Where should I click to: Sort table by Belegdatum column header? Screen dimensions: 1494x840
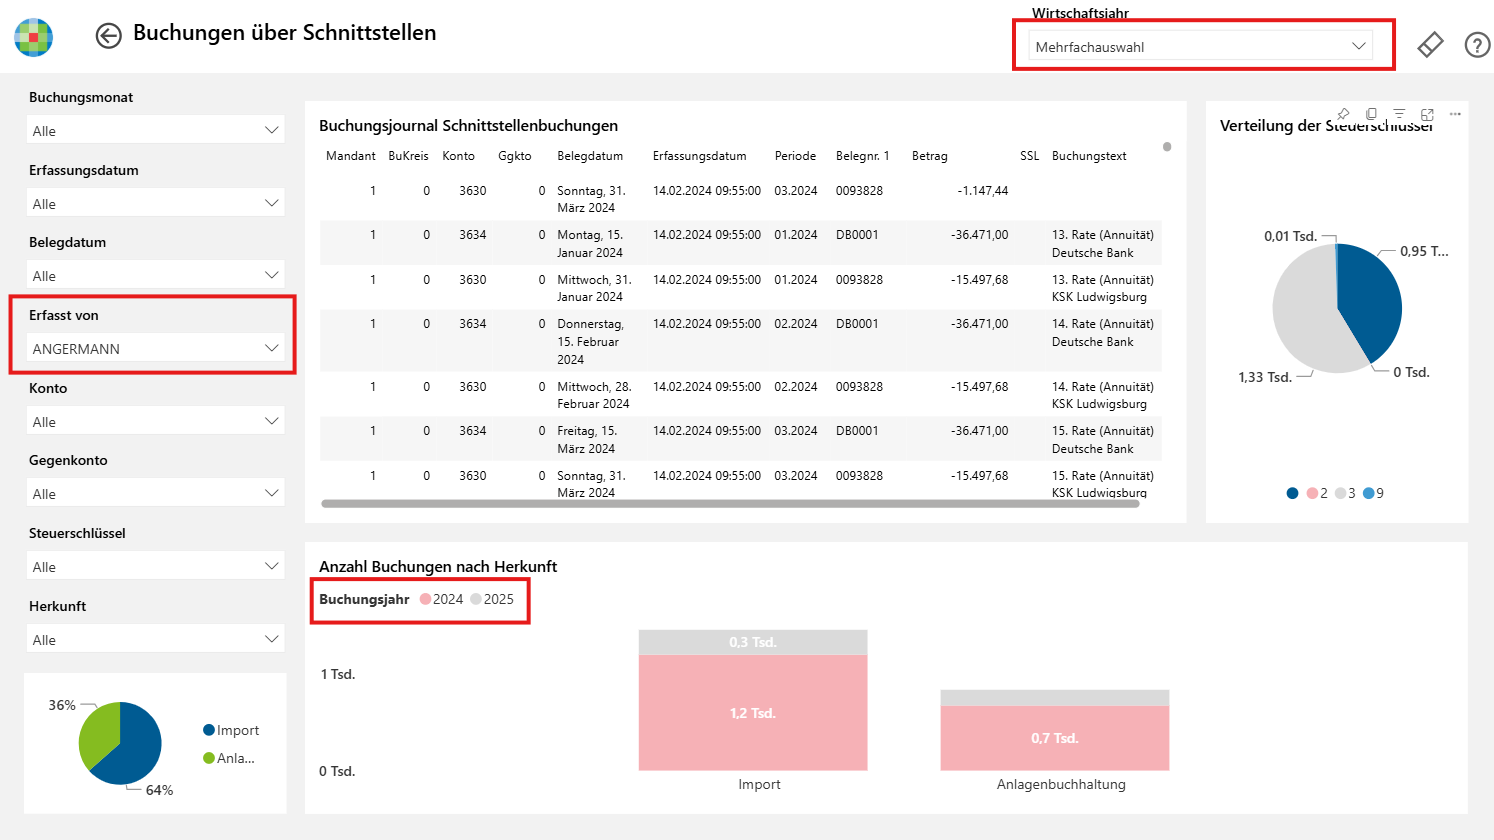(x=590, y=156)
